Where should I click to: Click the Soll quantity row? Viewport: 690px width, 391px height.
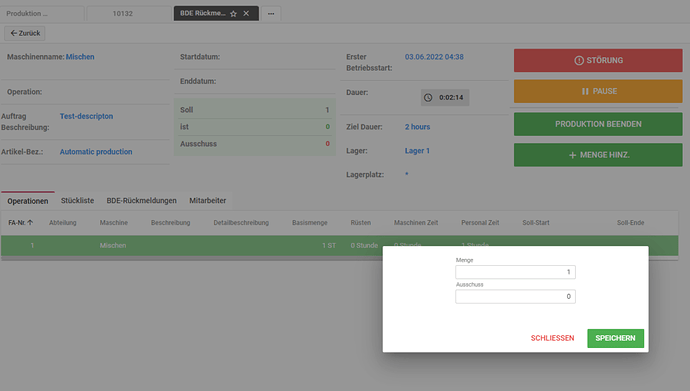pyautogui.click(x=254, y=110)
